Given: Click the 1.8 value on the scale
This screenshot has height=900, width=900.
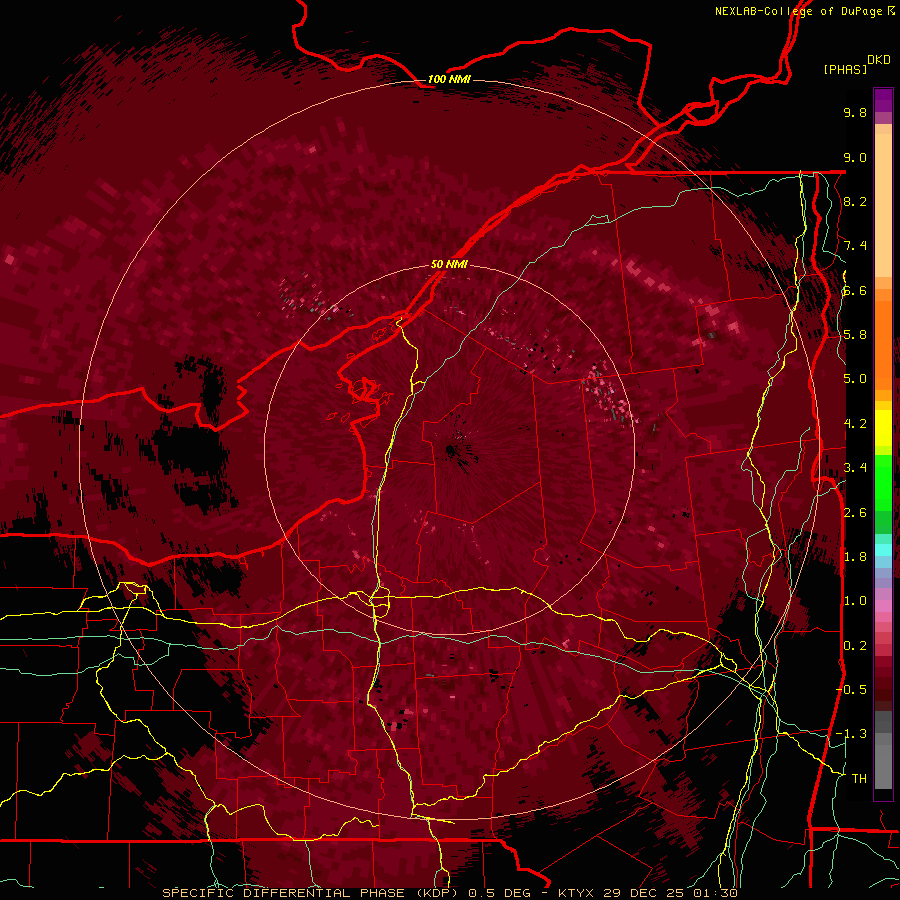Looking at the screenshot, I should point(855,557).
